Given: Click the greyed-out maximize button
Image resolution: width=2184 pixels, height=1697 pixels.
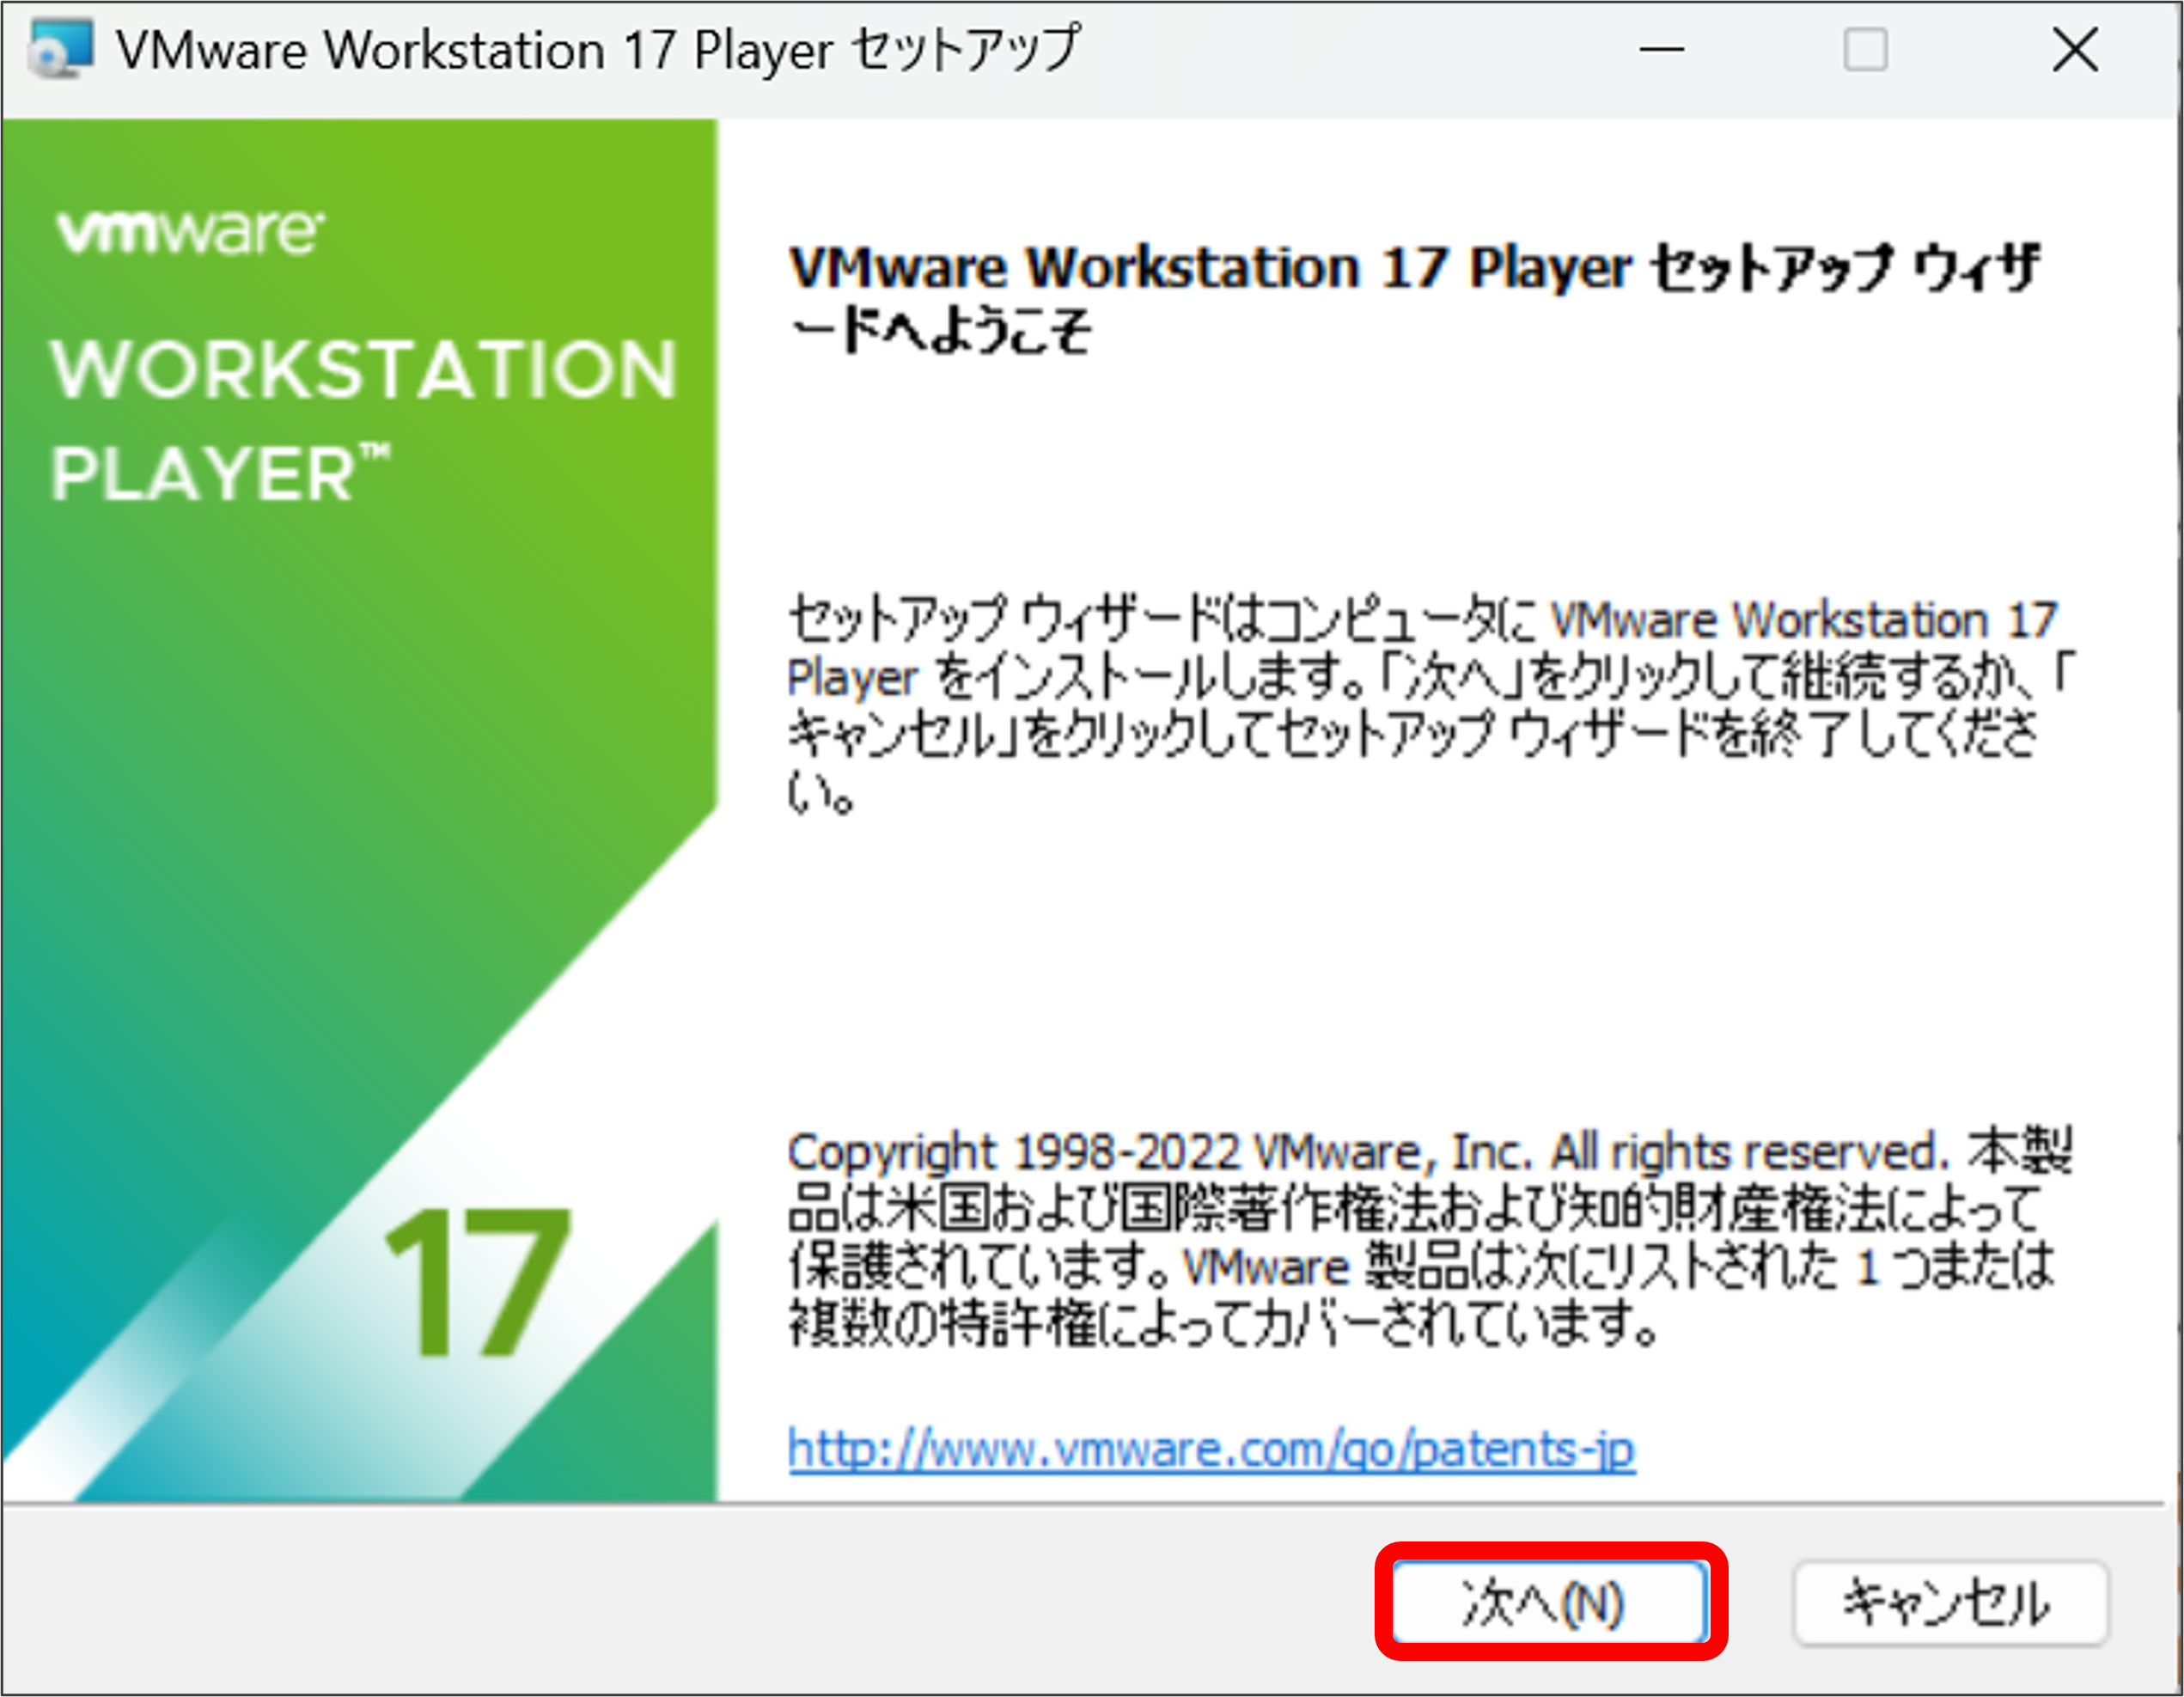Looking at the screenshot, I should coord(1865,49).
